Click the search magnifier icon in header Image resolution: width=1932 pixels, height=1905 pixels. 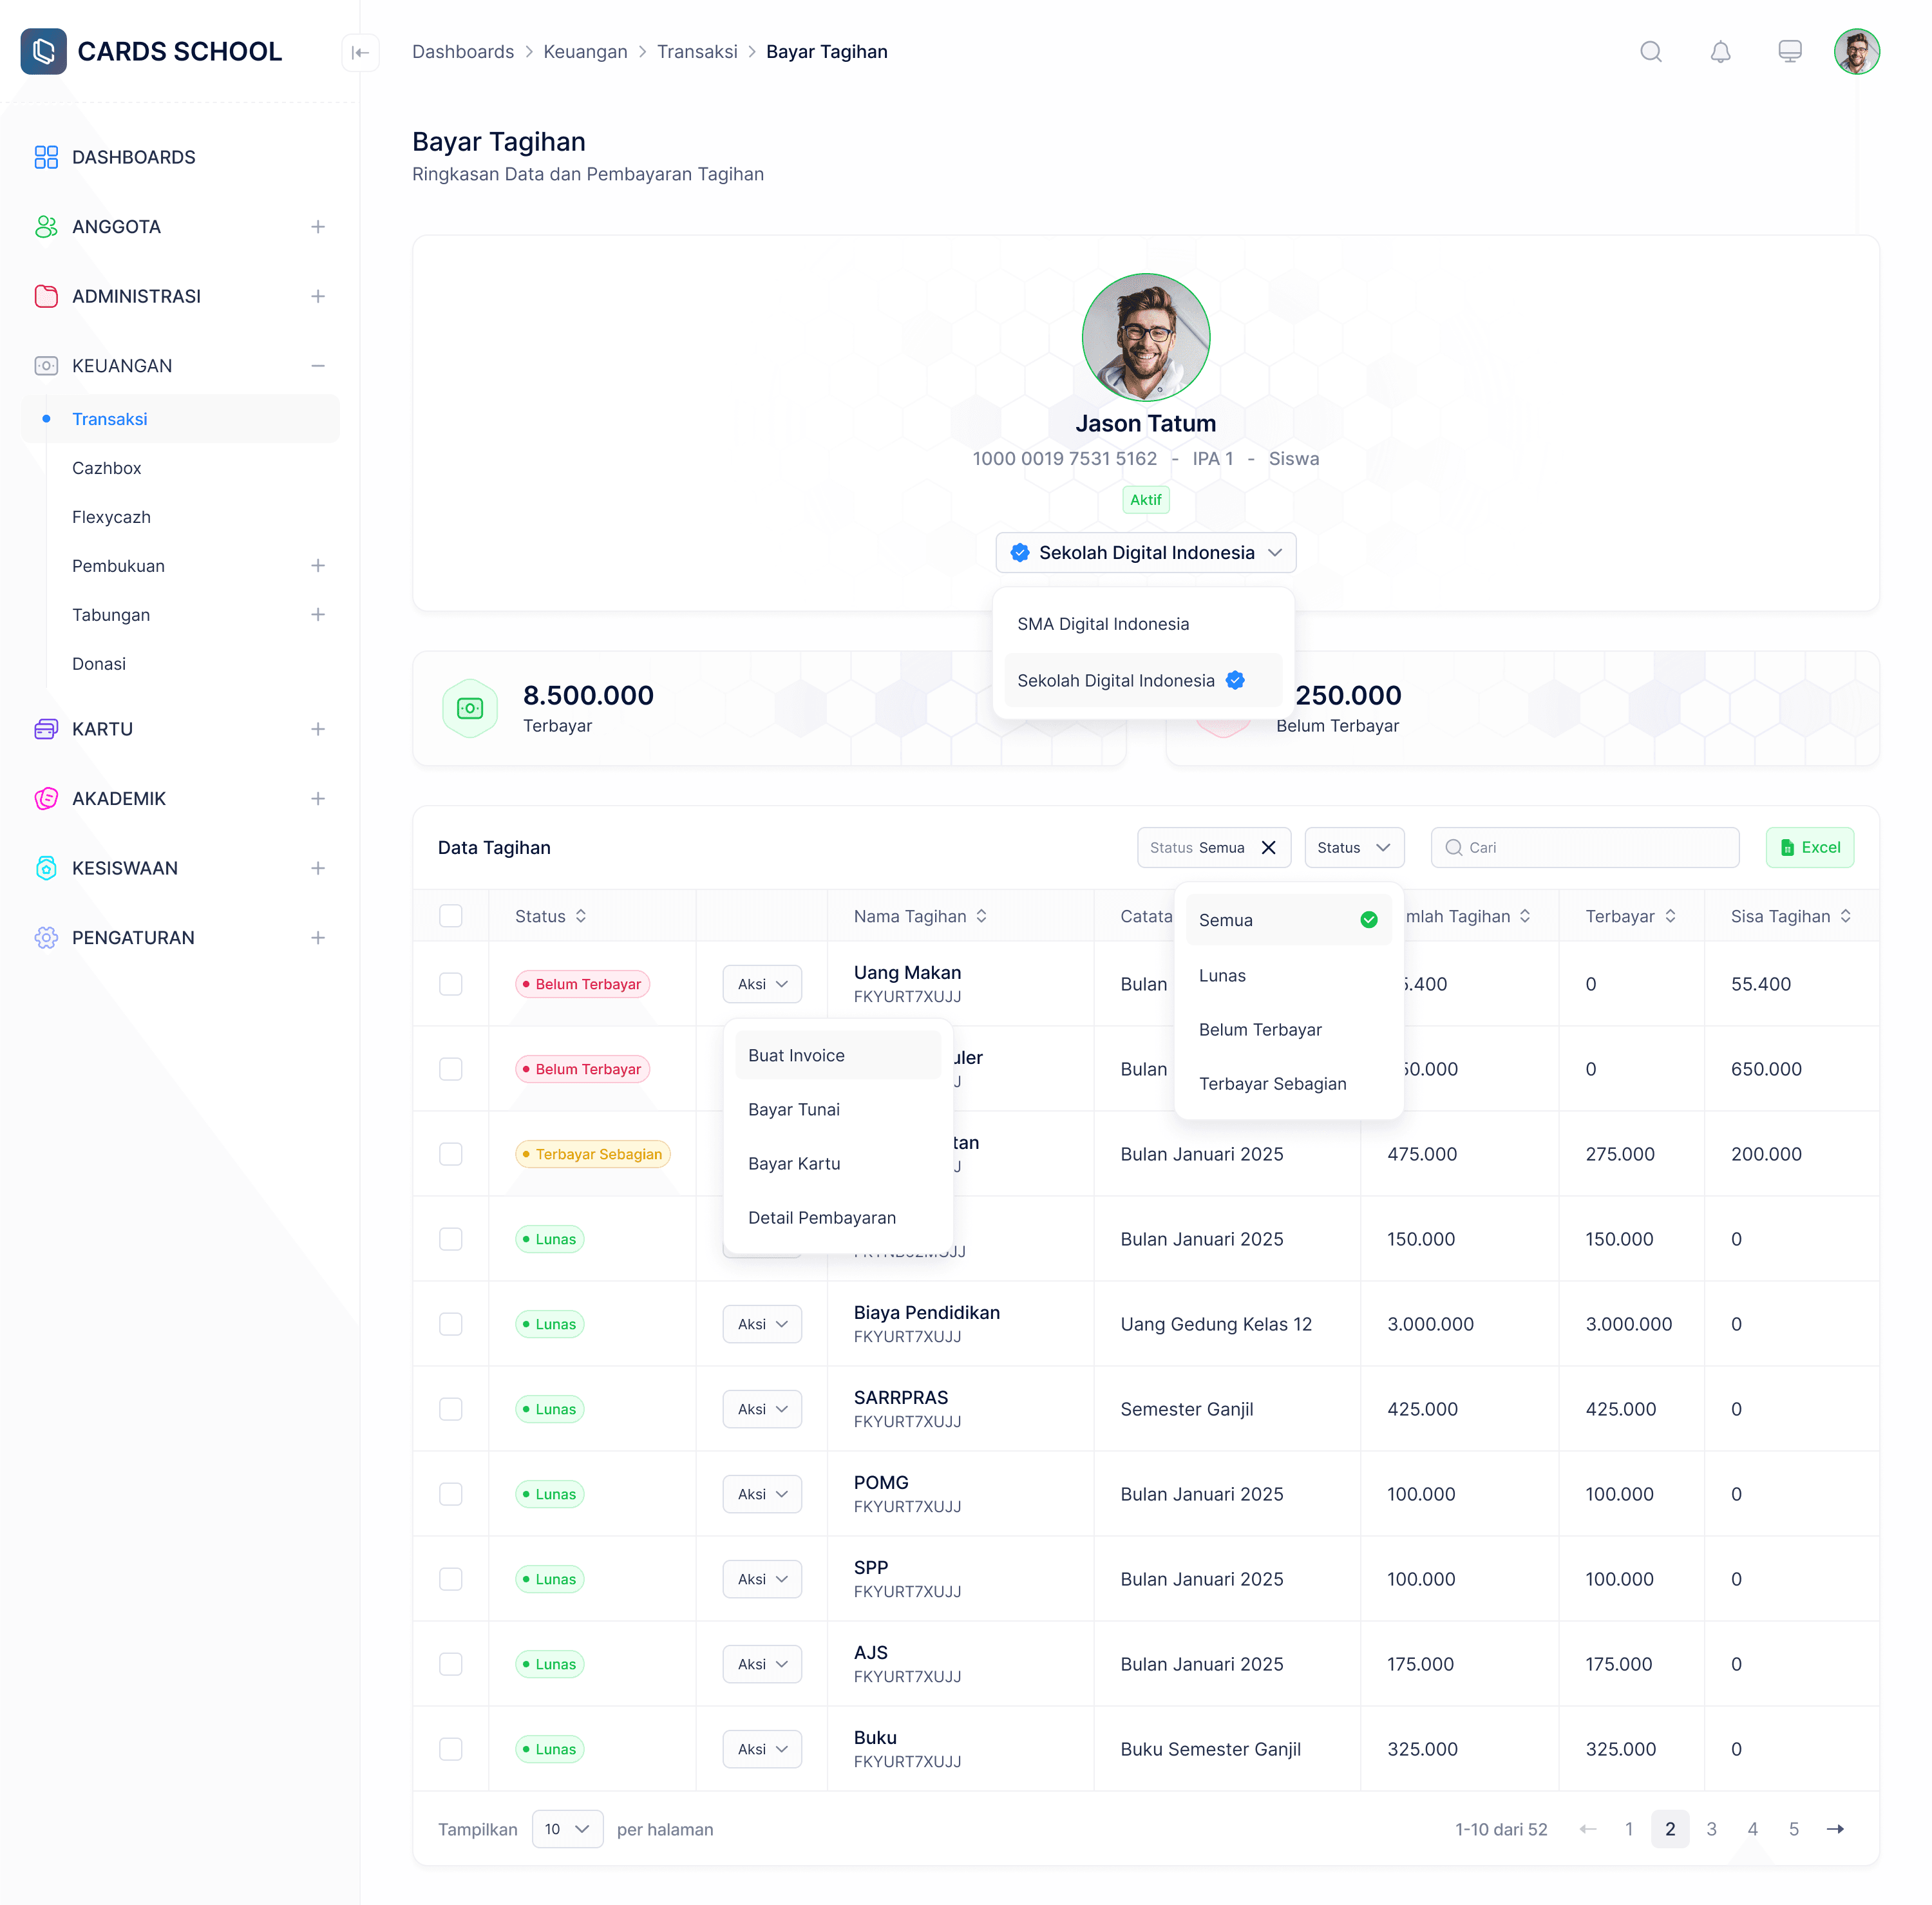point(1650,52)
